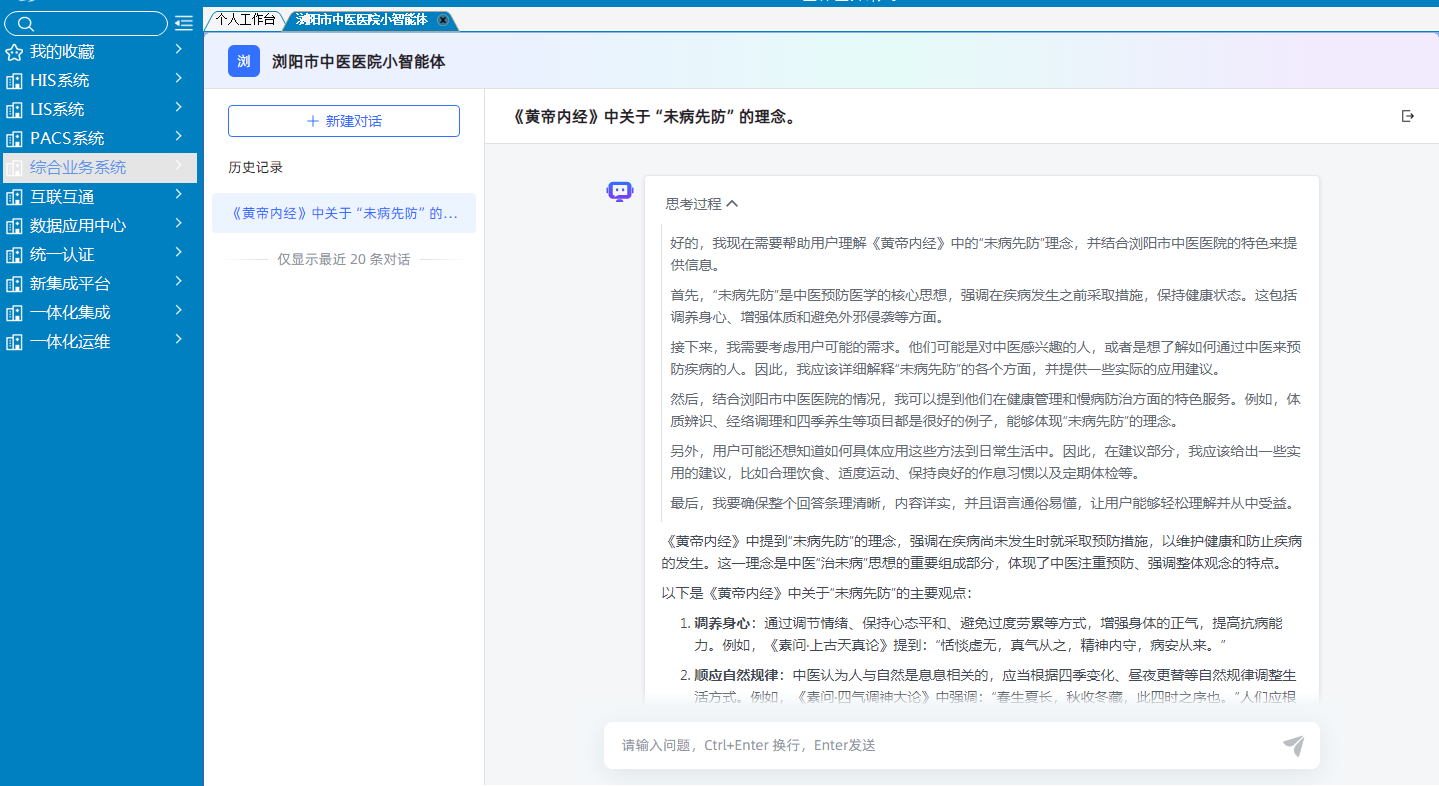Click the export conversation icon at top right
Viewport: 1439px width, 786px height.
[x=1408, y=116]
